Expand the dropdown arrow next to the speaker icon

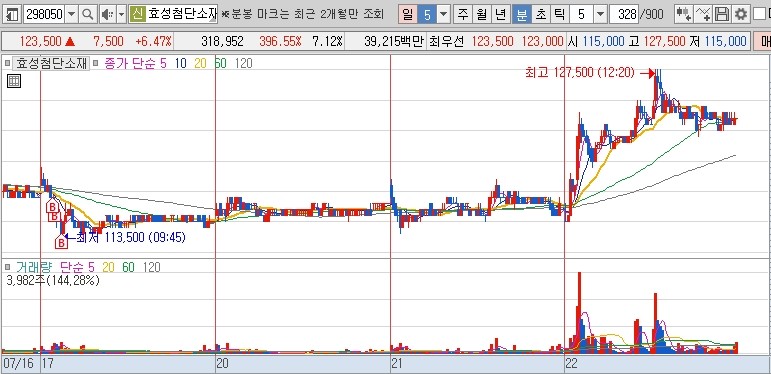point(121,15)
